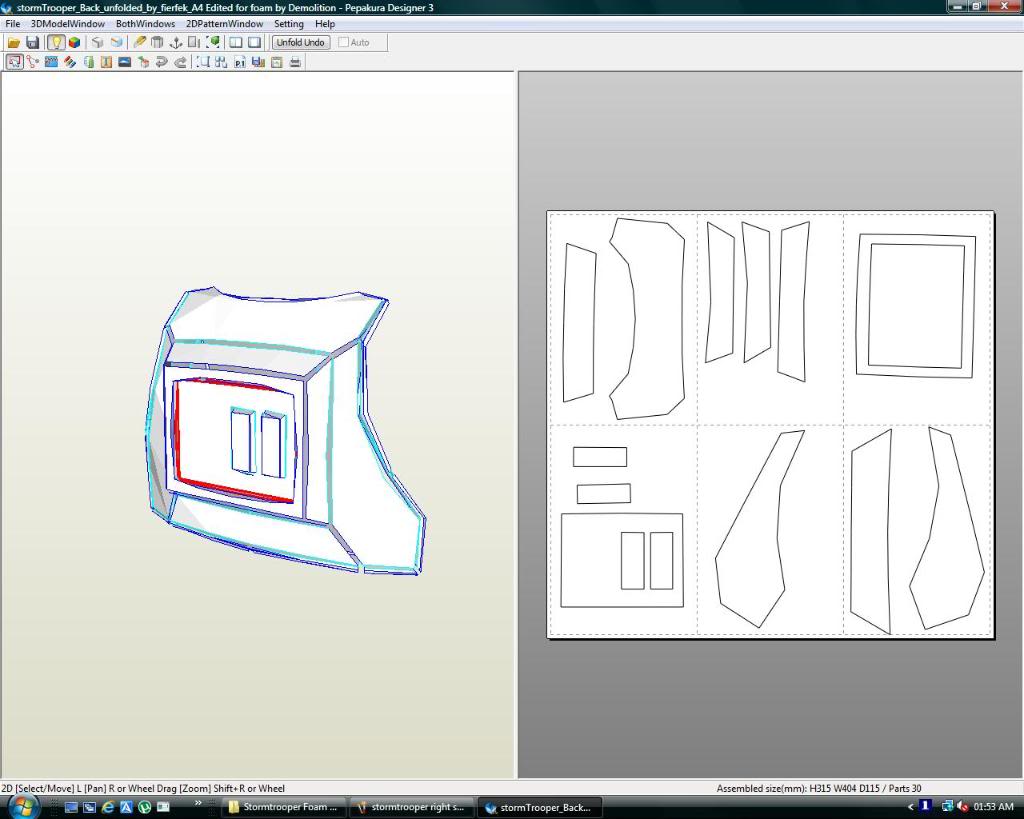This screenshot has height=819, width=1024.
Task: Click the Save floppy disk icon
Action: 33,42
